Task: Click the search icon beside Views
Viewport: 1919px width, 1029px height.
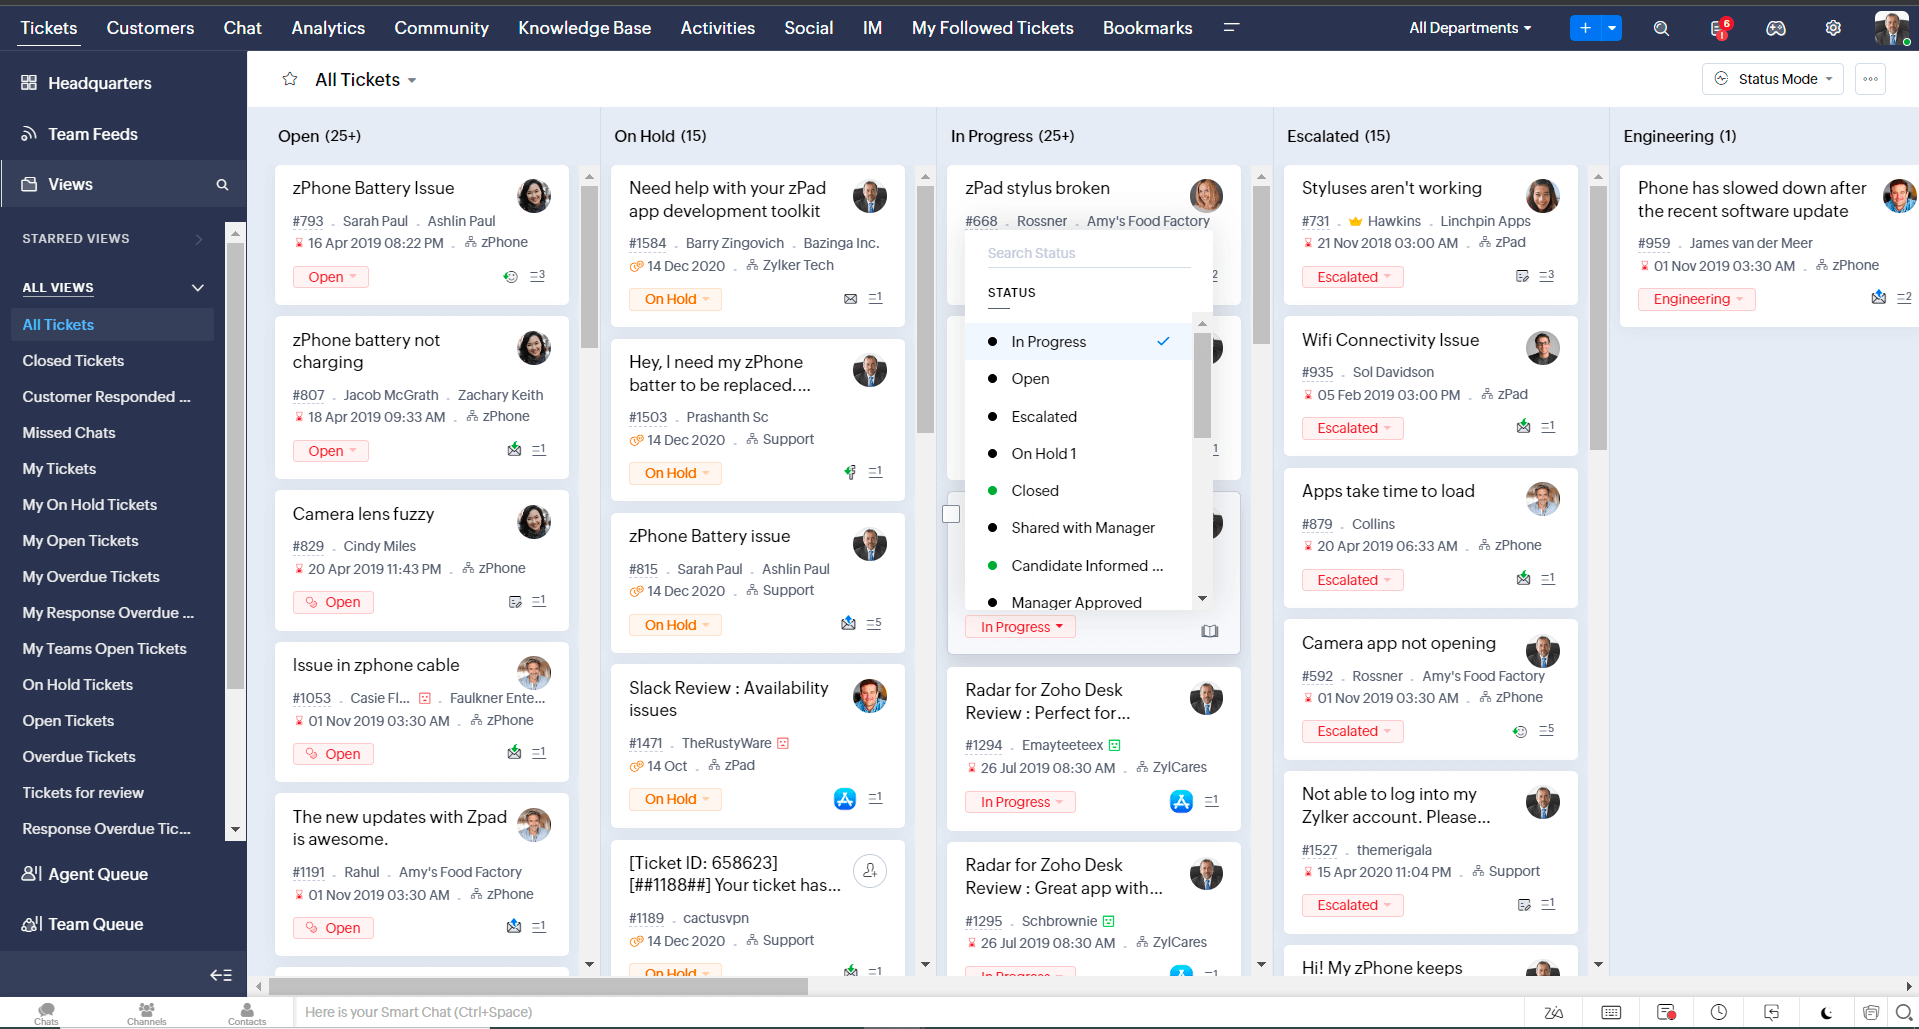Action: point(222,185)
